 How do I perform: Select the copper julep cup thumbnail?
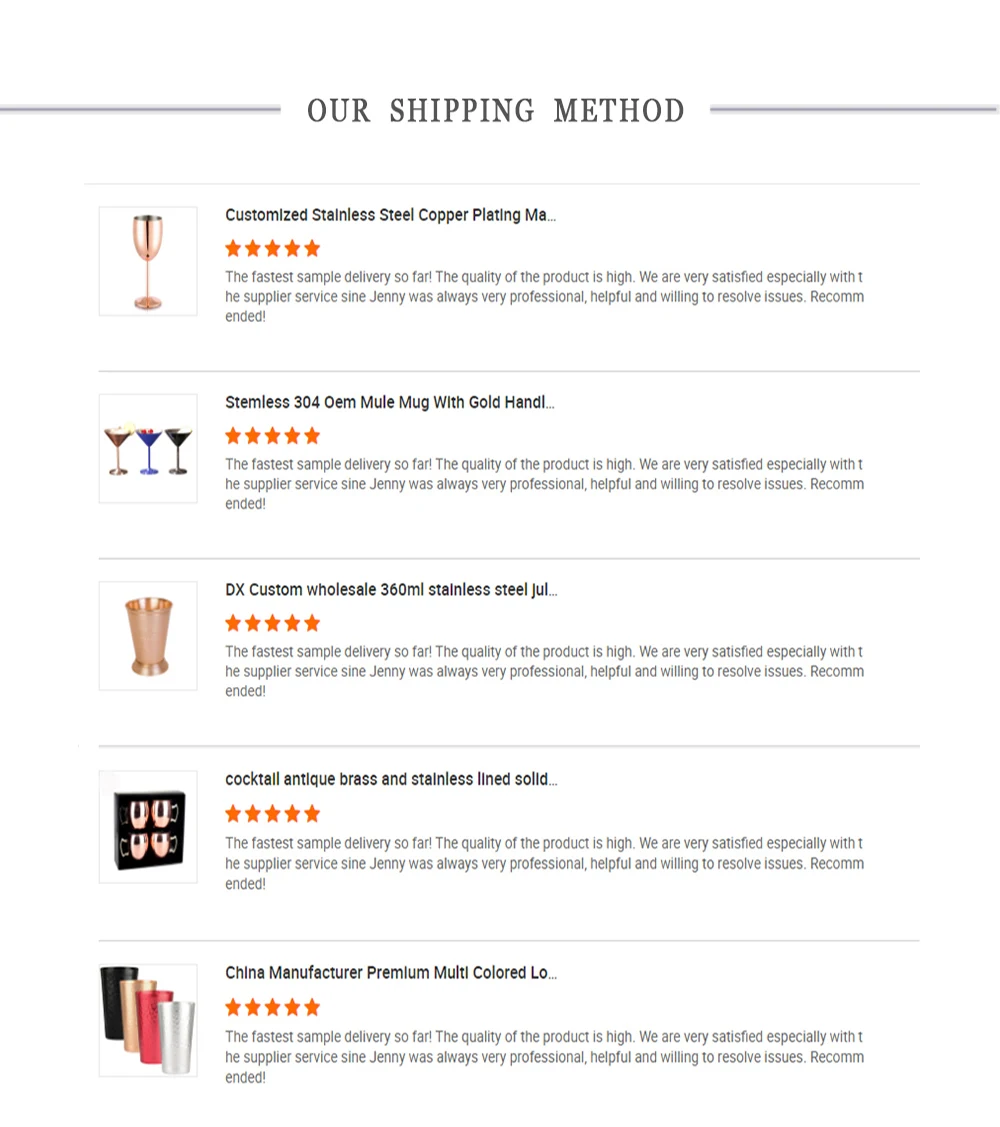pos(148,636)
